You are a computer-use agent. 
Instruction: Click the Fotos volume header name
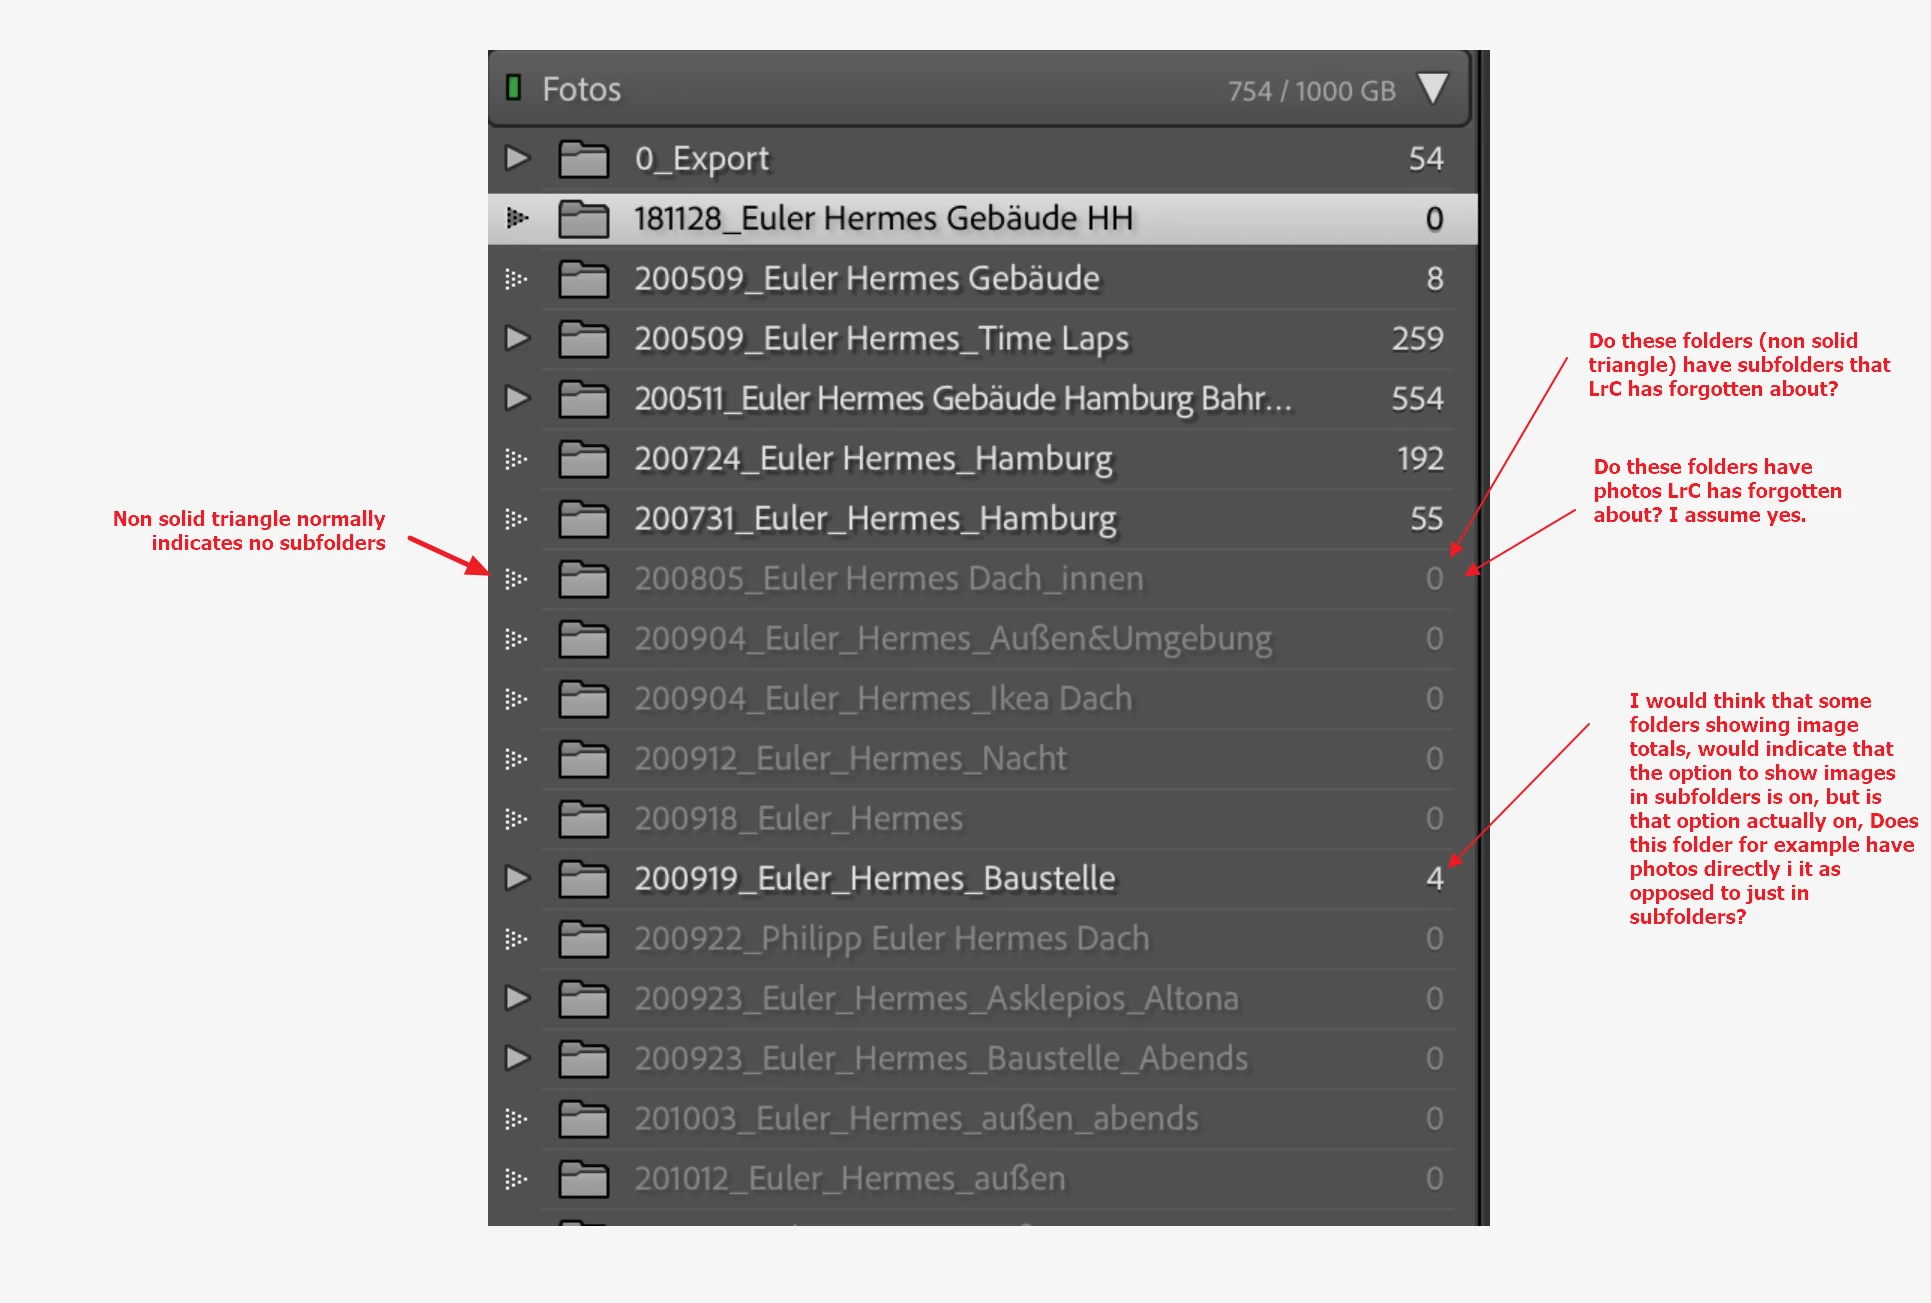tap(581, 89)
